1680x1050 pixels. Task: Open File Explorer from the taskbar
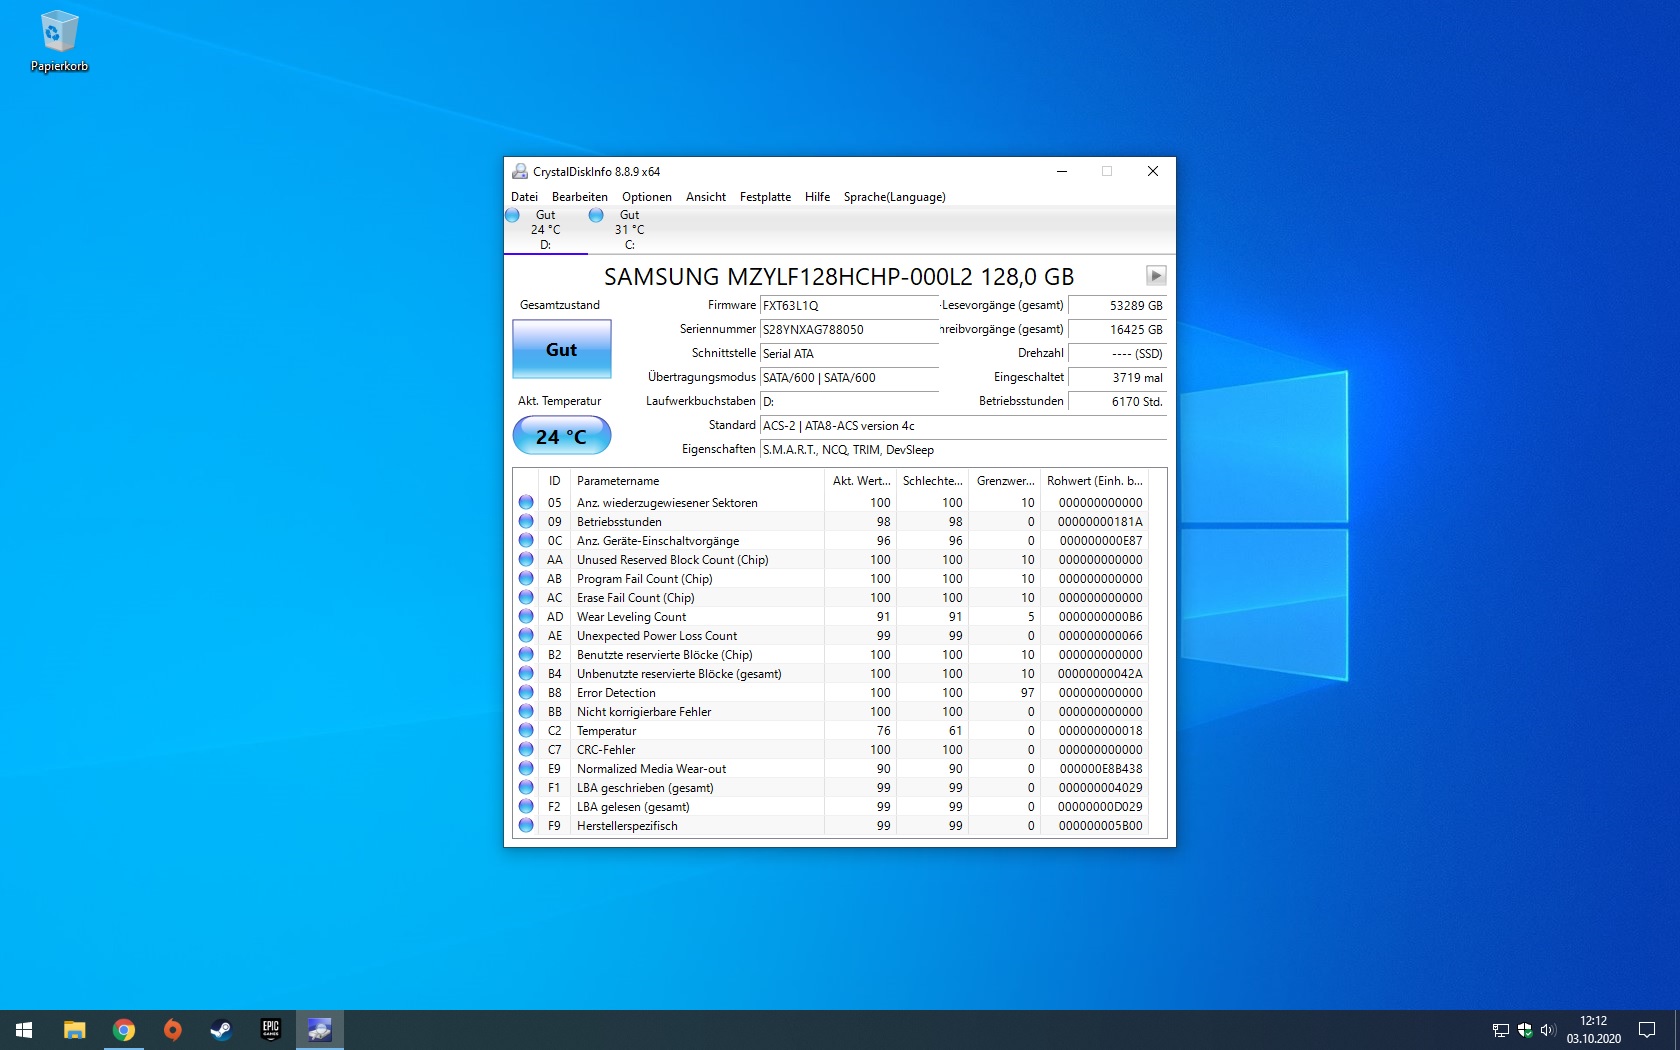tap(75, 1030)
